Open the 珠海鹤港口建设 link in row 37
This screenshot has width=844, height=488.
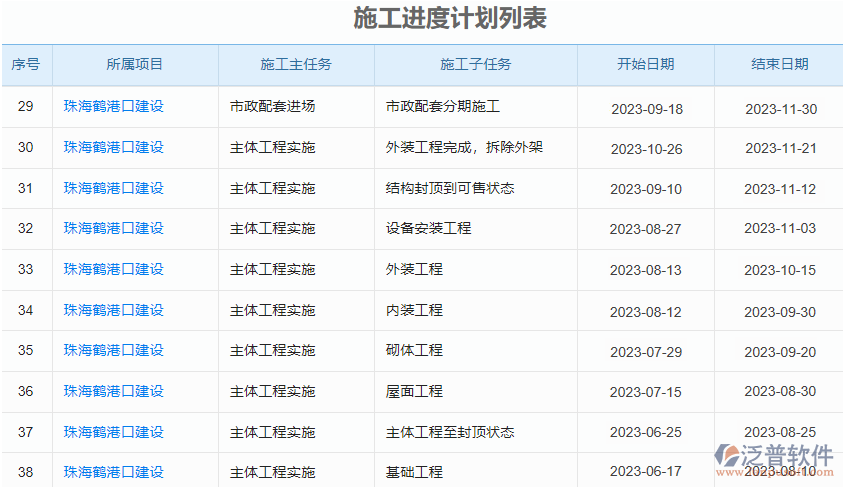point(114,433)
